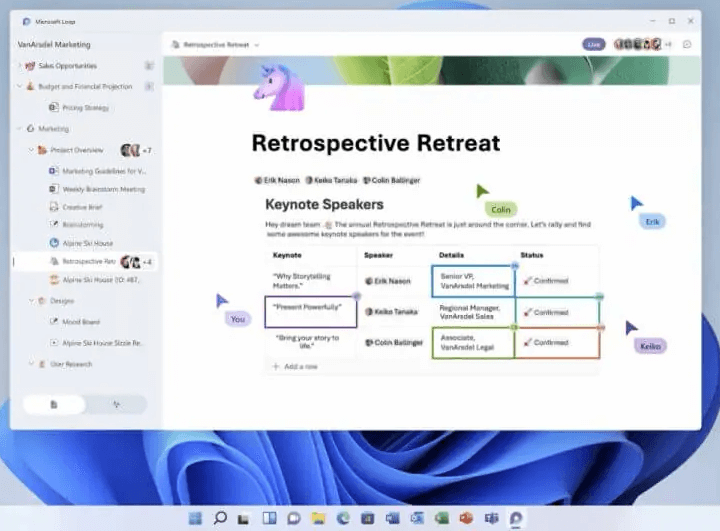Collapse the Budget and Financial Projection node

19,86
